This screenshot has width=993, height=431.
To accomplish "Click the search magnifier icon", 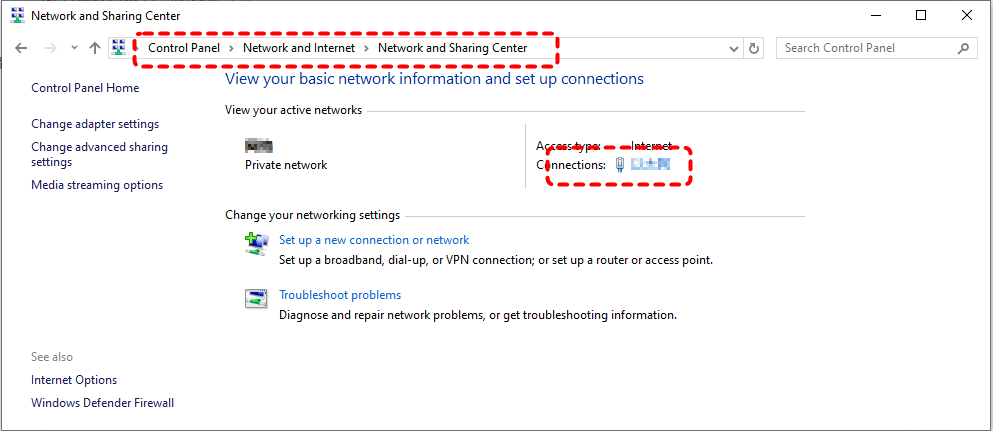I will [x=964, y=48].
